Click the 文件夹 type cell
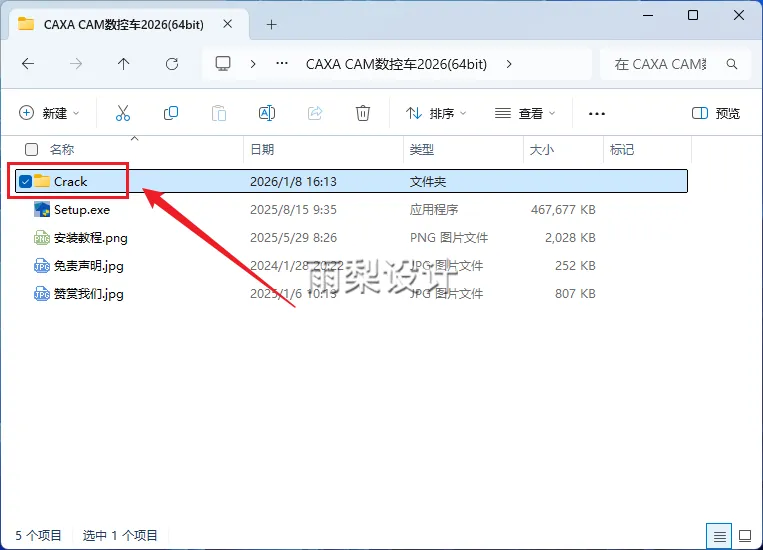This screenshot has height=550, width=763. (428, 182)
